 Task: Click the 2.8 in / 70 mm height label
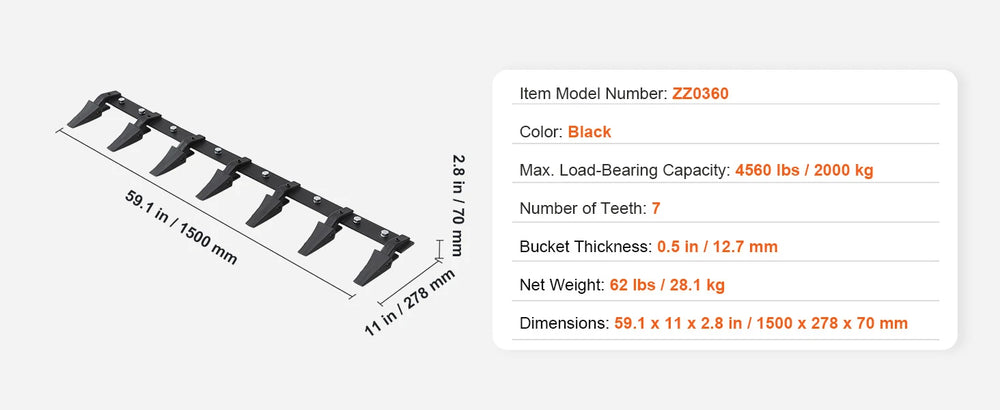(x=458, y=204)
